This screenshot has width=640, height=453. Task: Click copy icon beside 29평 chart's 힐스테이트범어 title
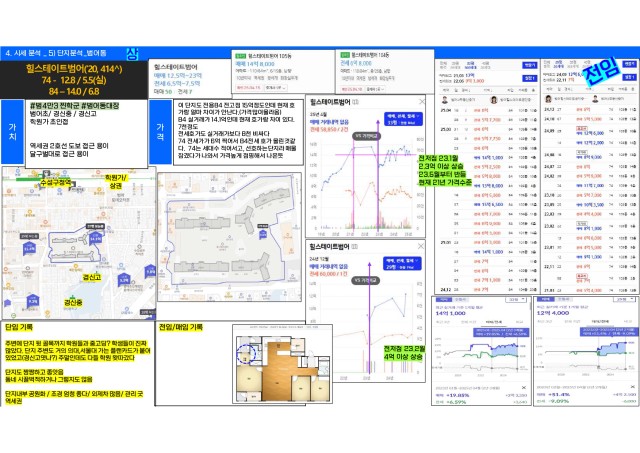pyautogui.click(x=354, y=246)
